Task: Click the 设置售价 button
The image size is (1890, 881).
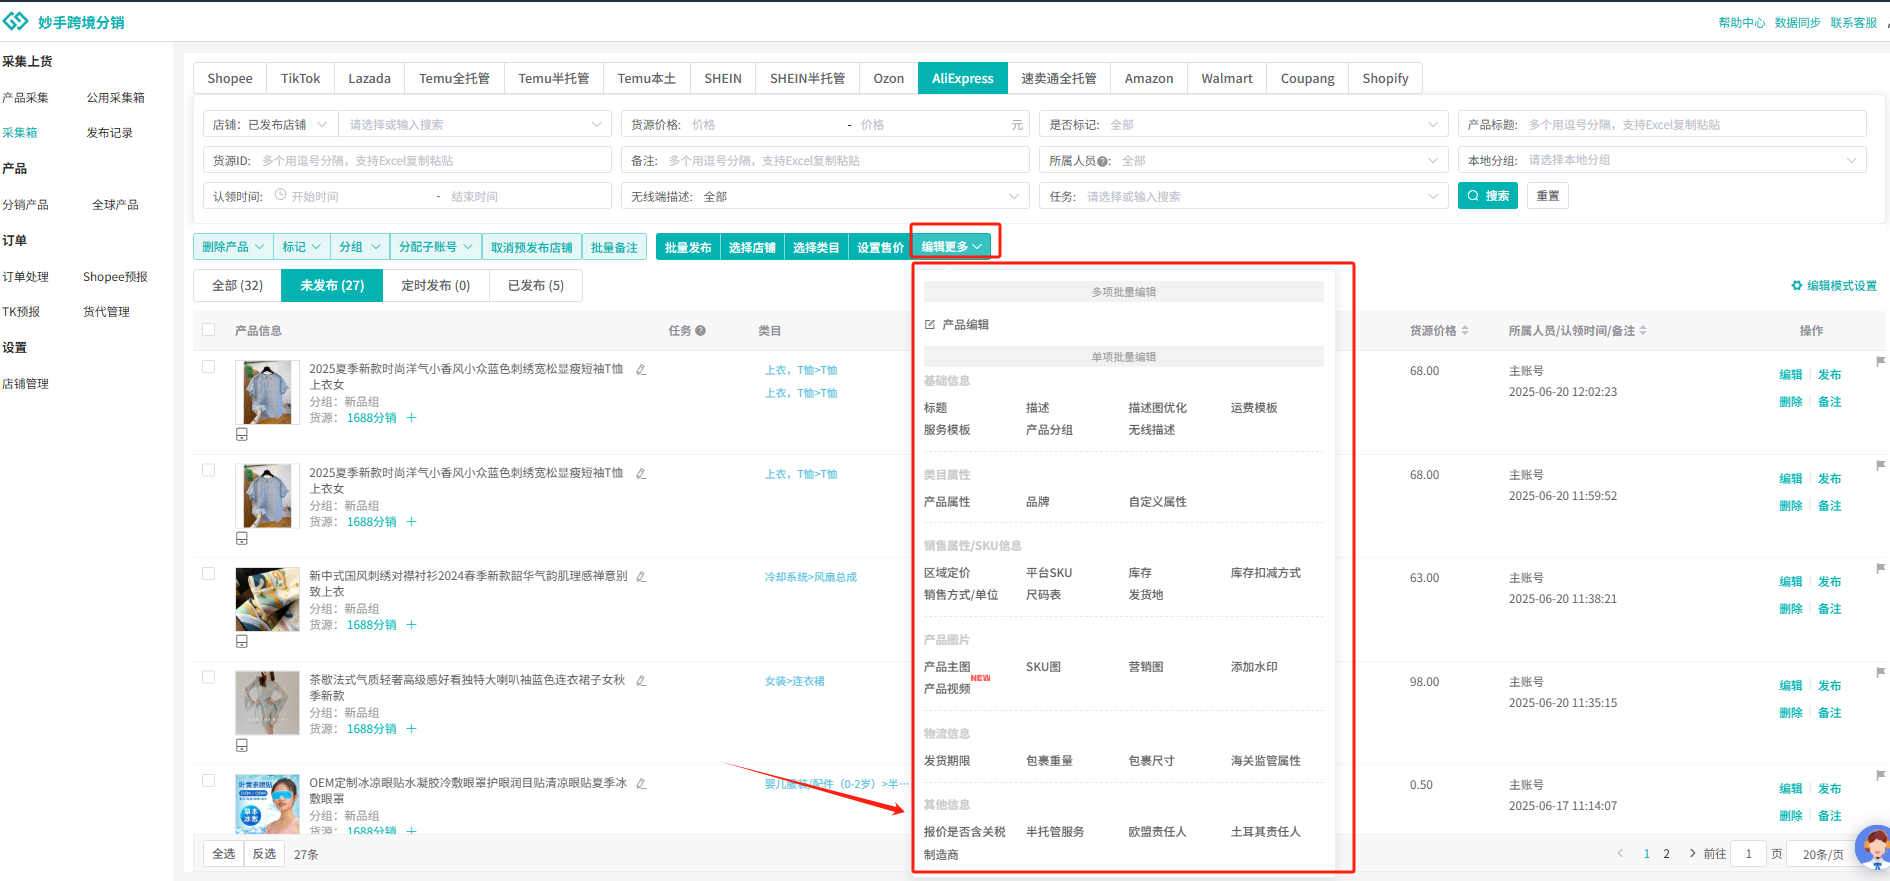Action: 880,247
